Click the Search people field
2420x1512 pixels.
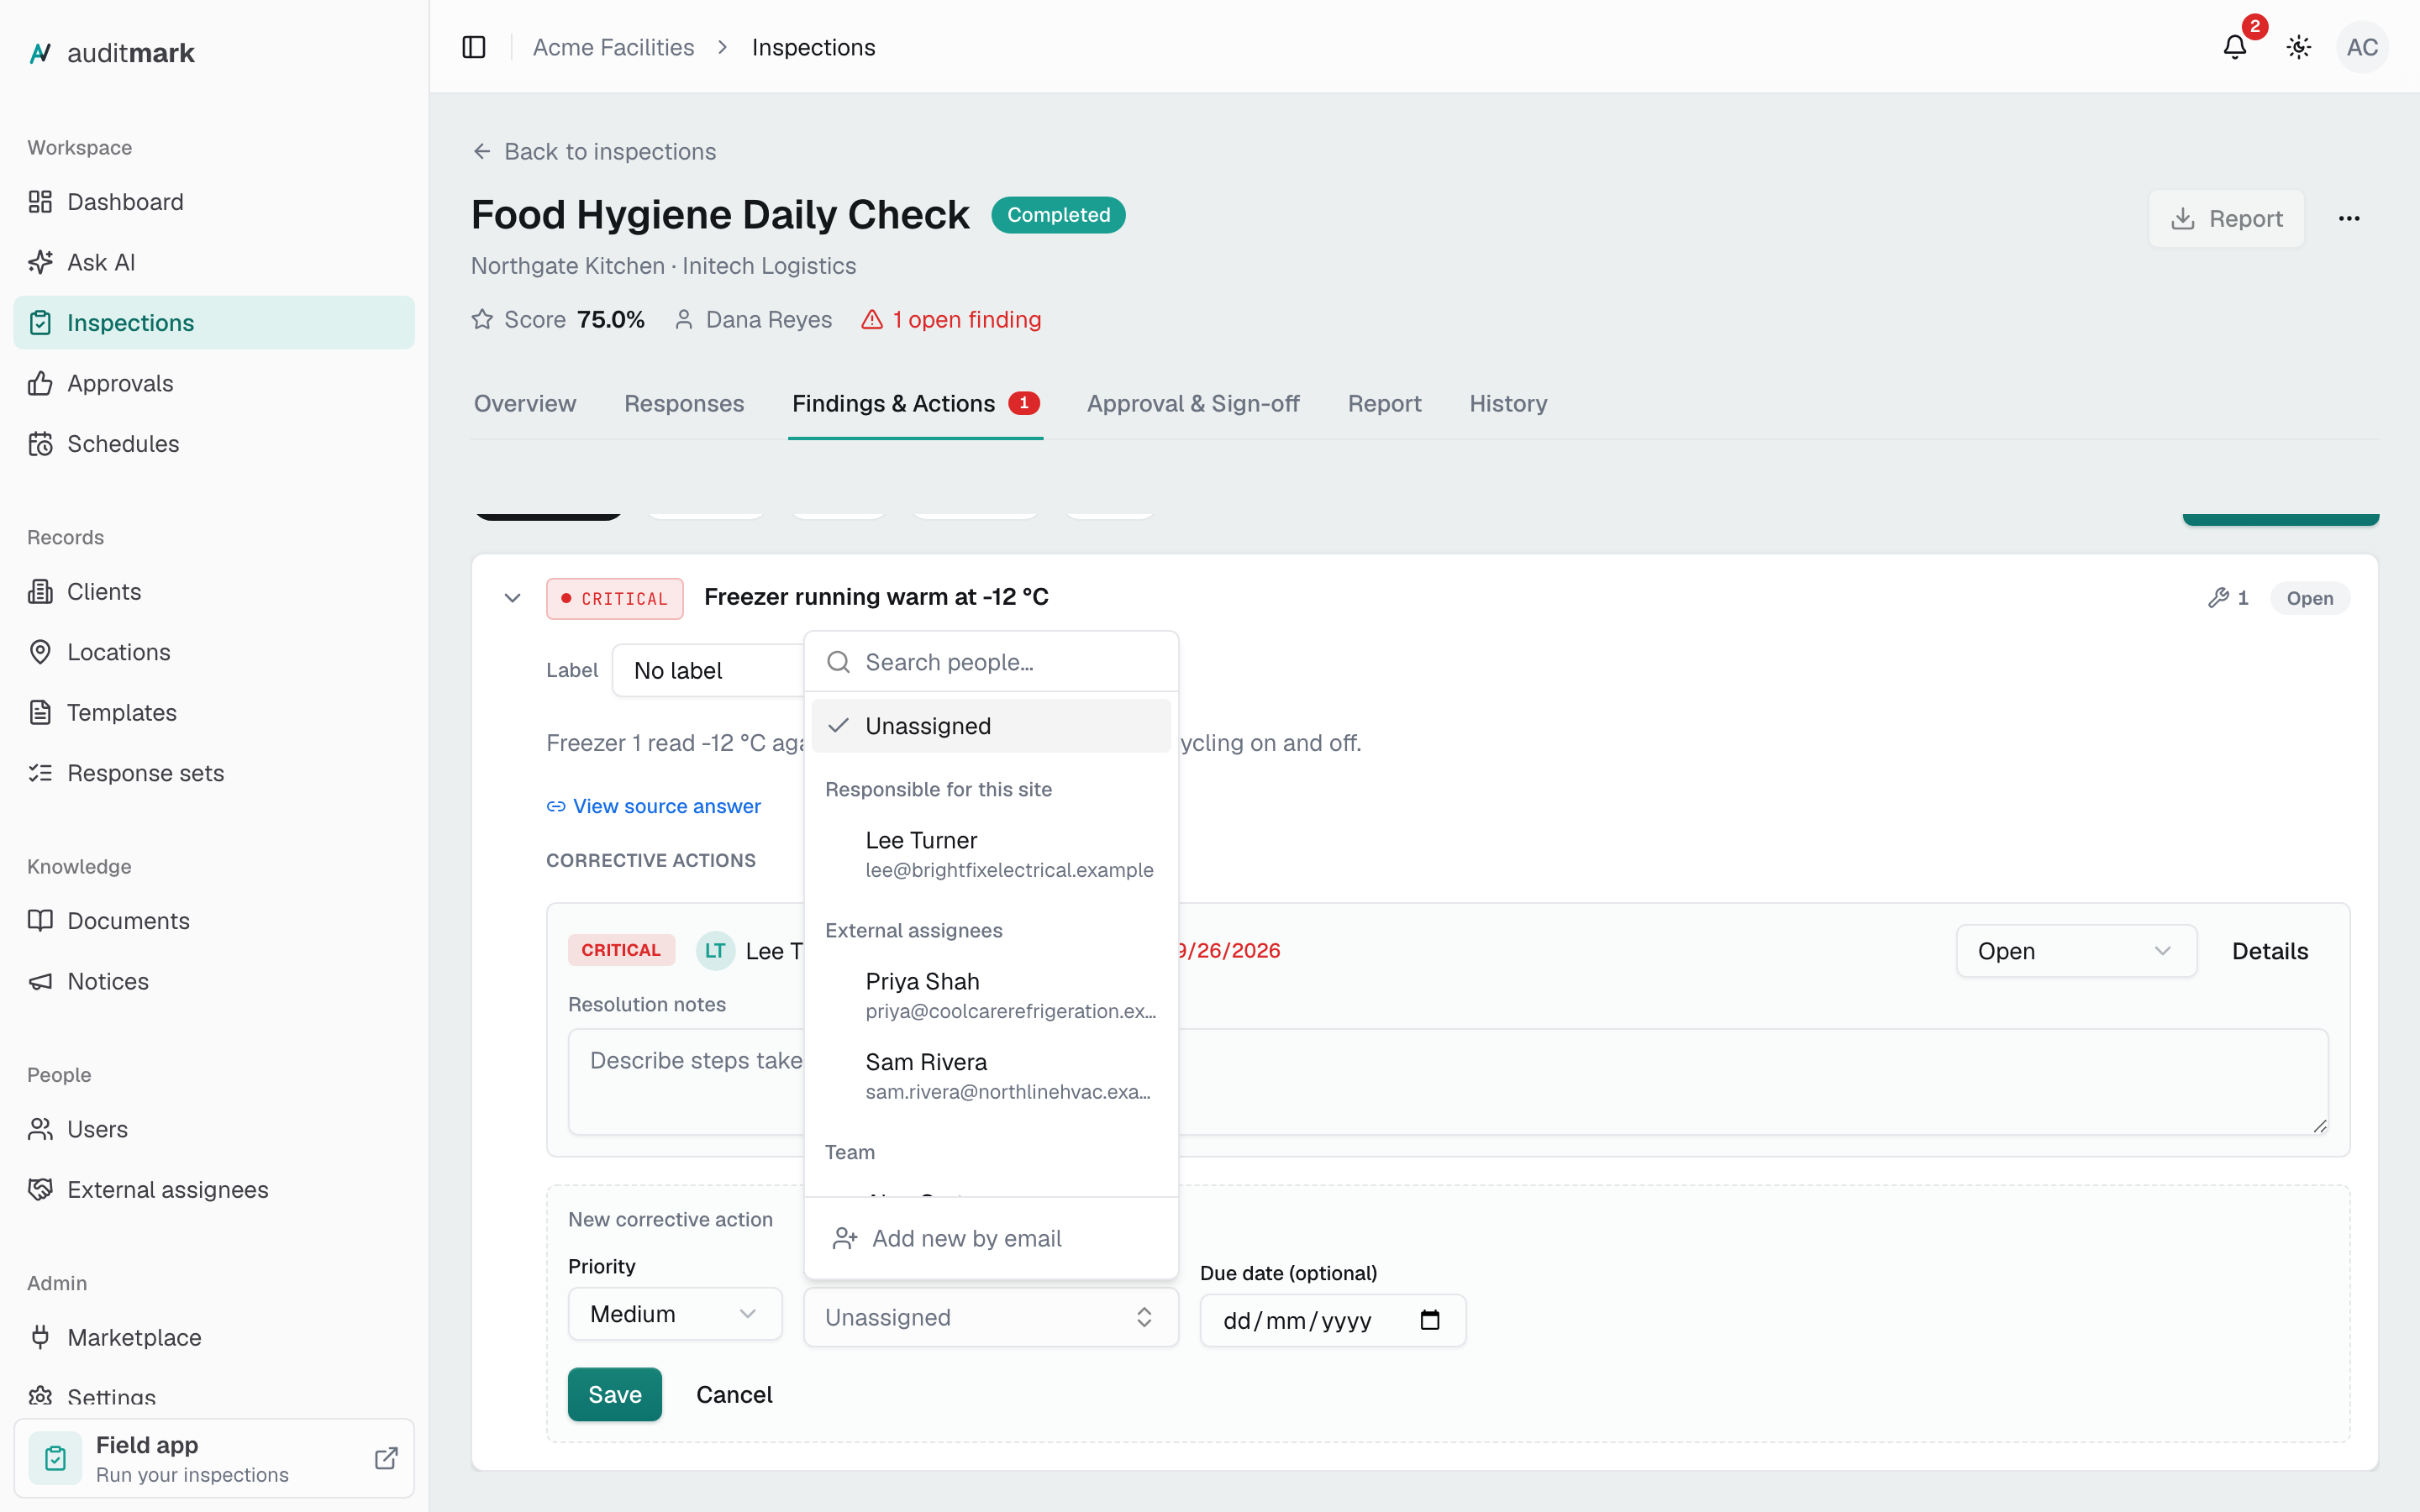pos(991,662)
